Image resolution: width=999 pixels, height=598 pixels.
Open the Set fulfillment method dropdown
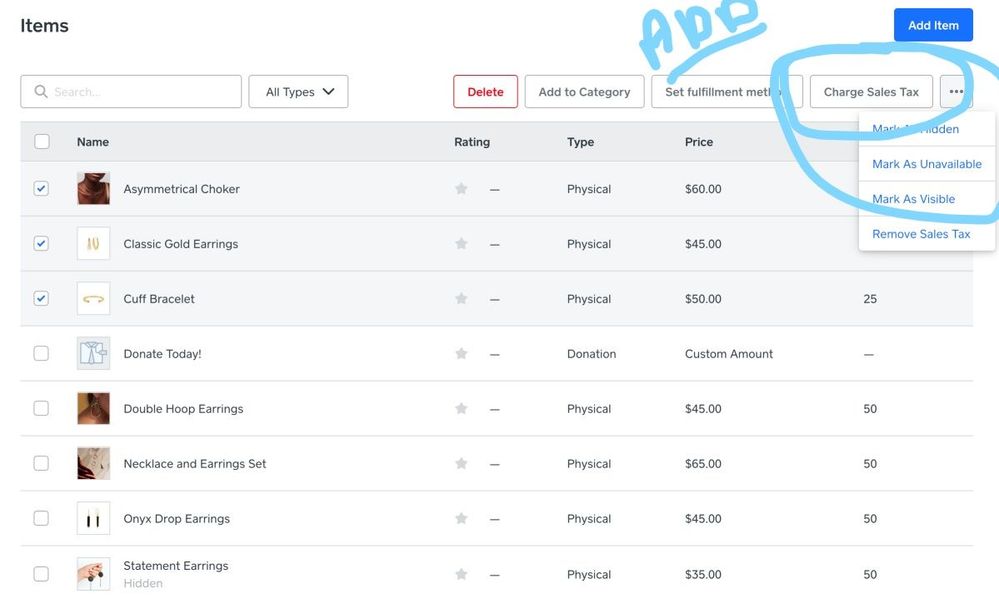point(726,92)
